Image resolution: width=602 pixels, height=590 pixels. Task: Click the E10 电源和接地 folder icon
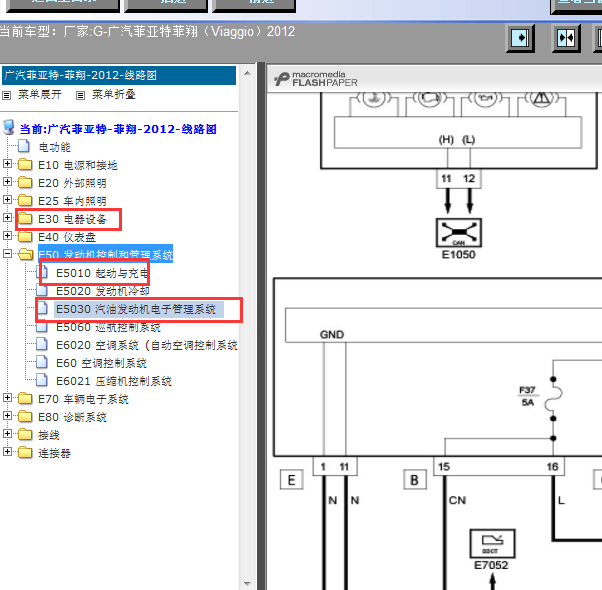tap(25, 165)
